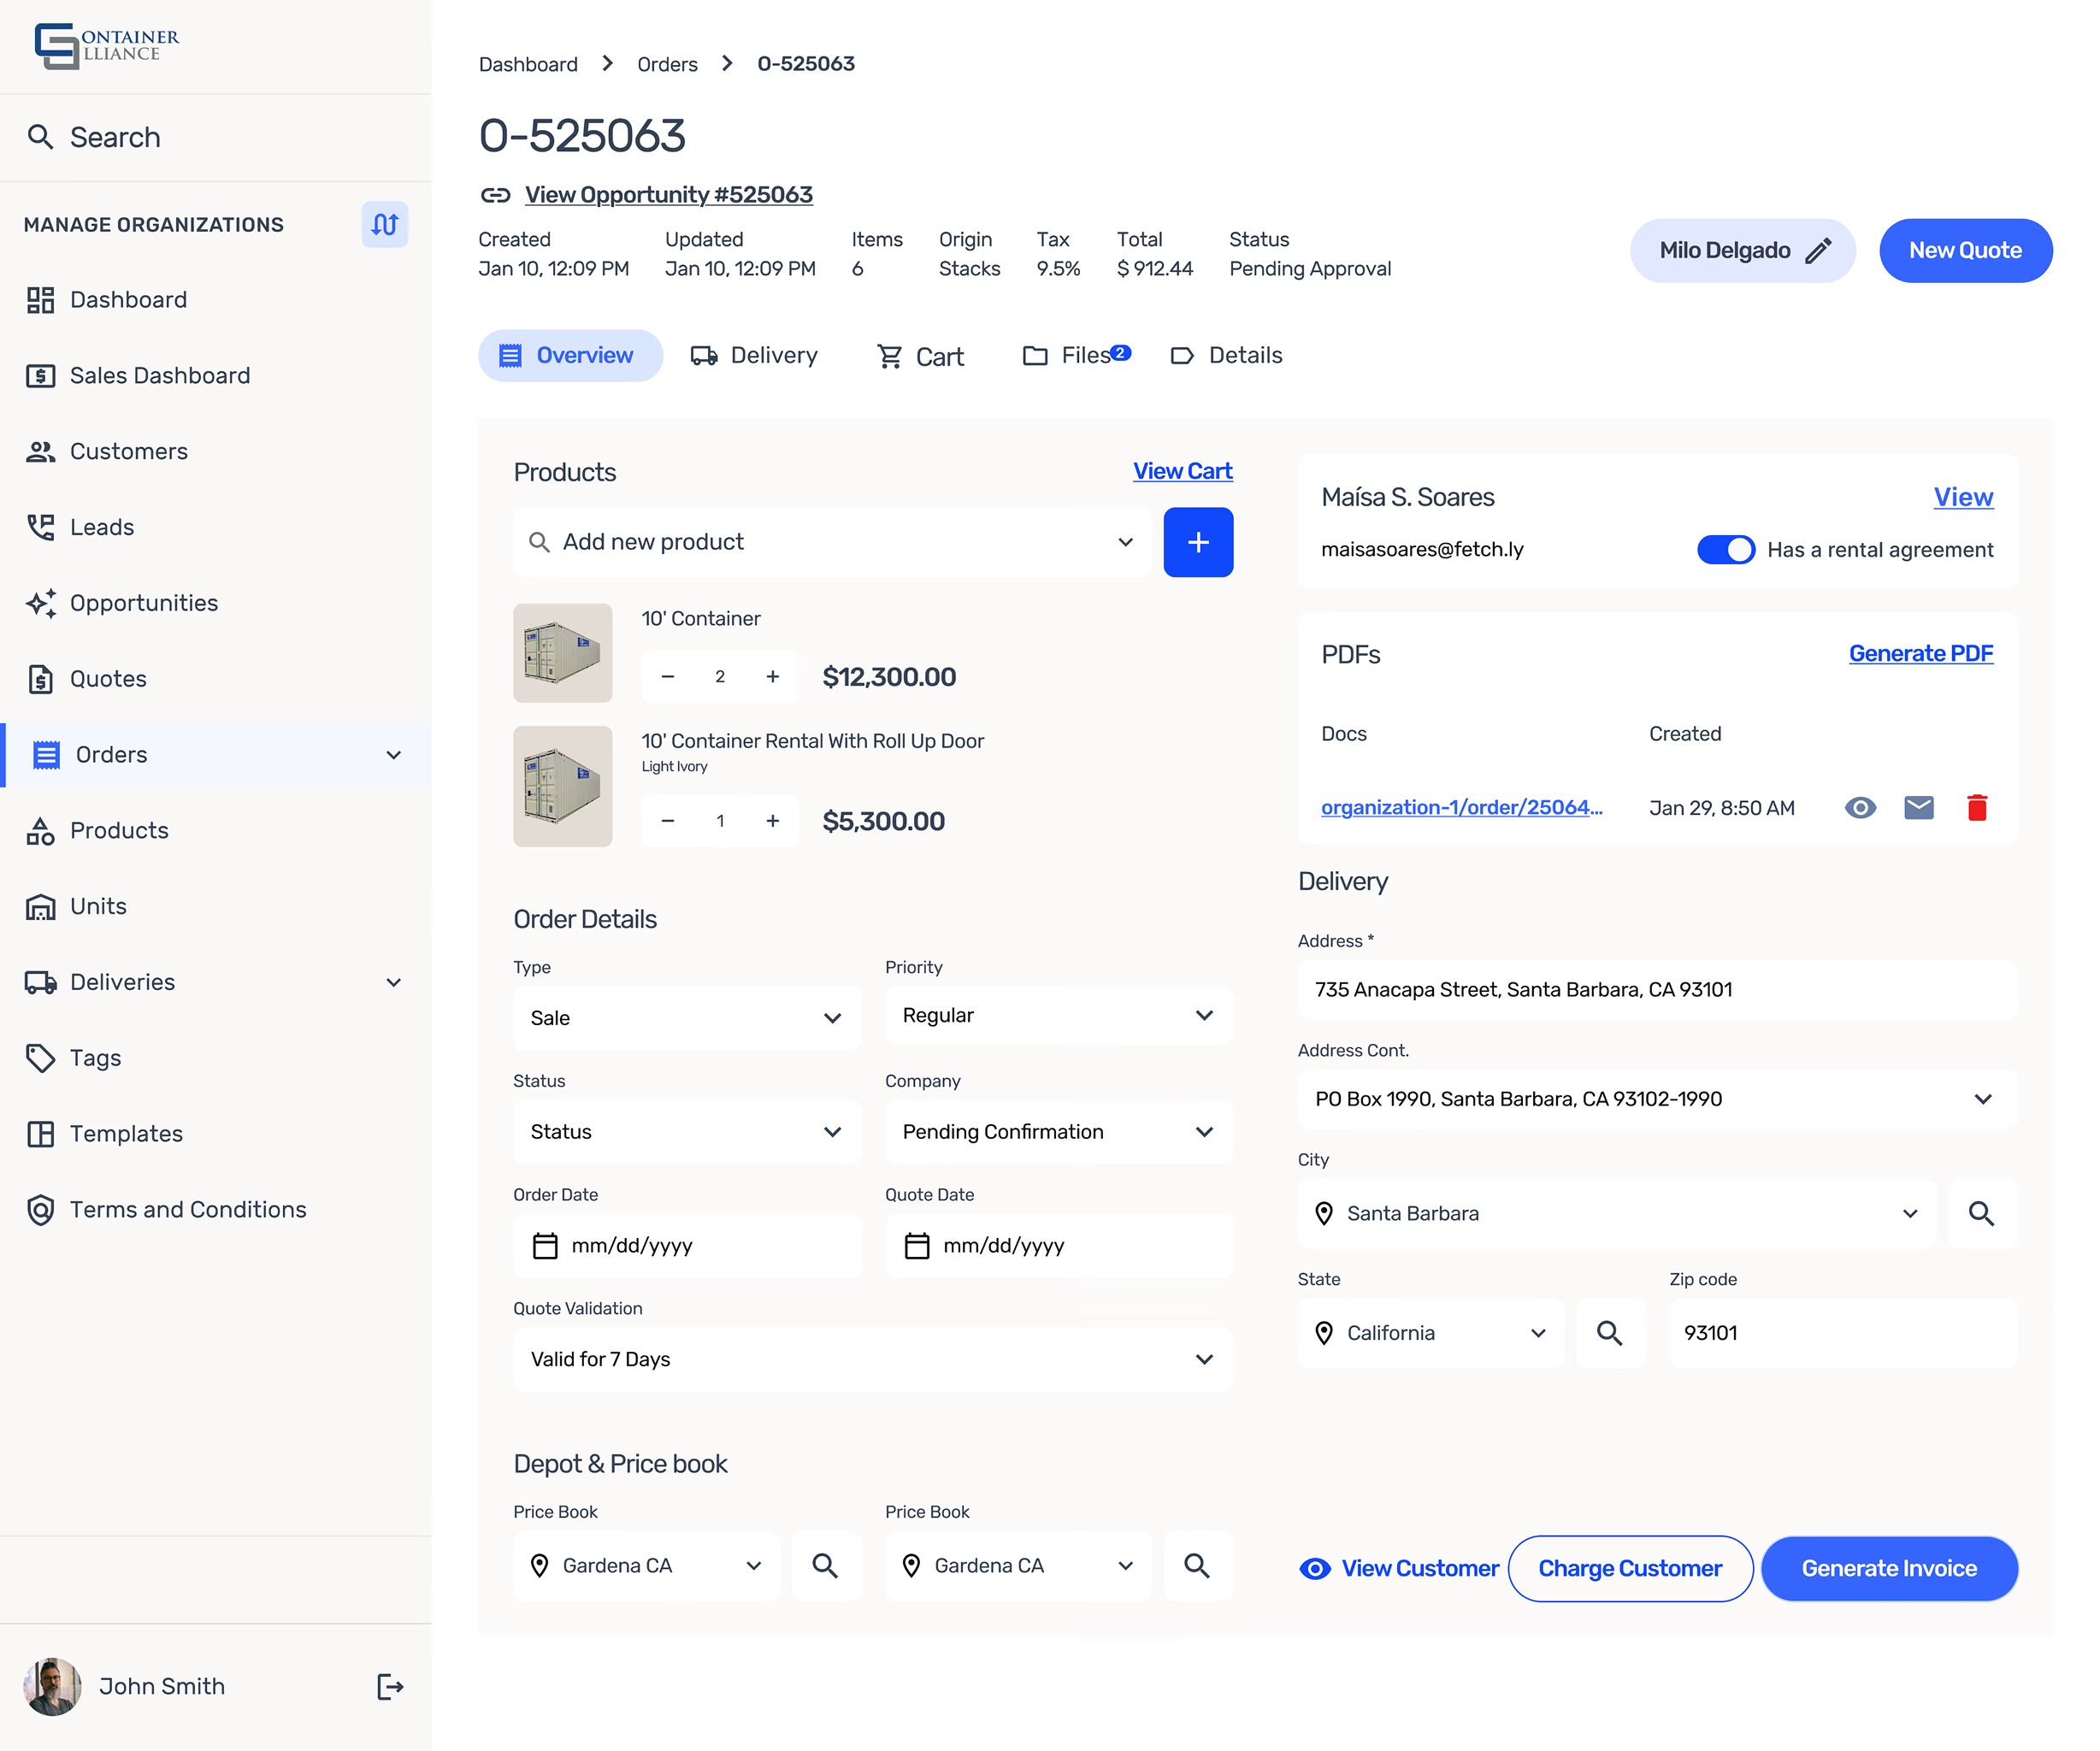Open the Leads section from the sidebar
The width and height of the screenshot is (2100, 1751).
click(x=101, y=527)
